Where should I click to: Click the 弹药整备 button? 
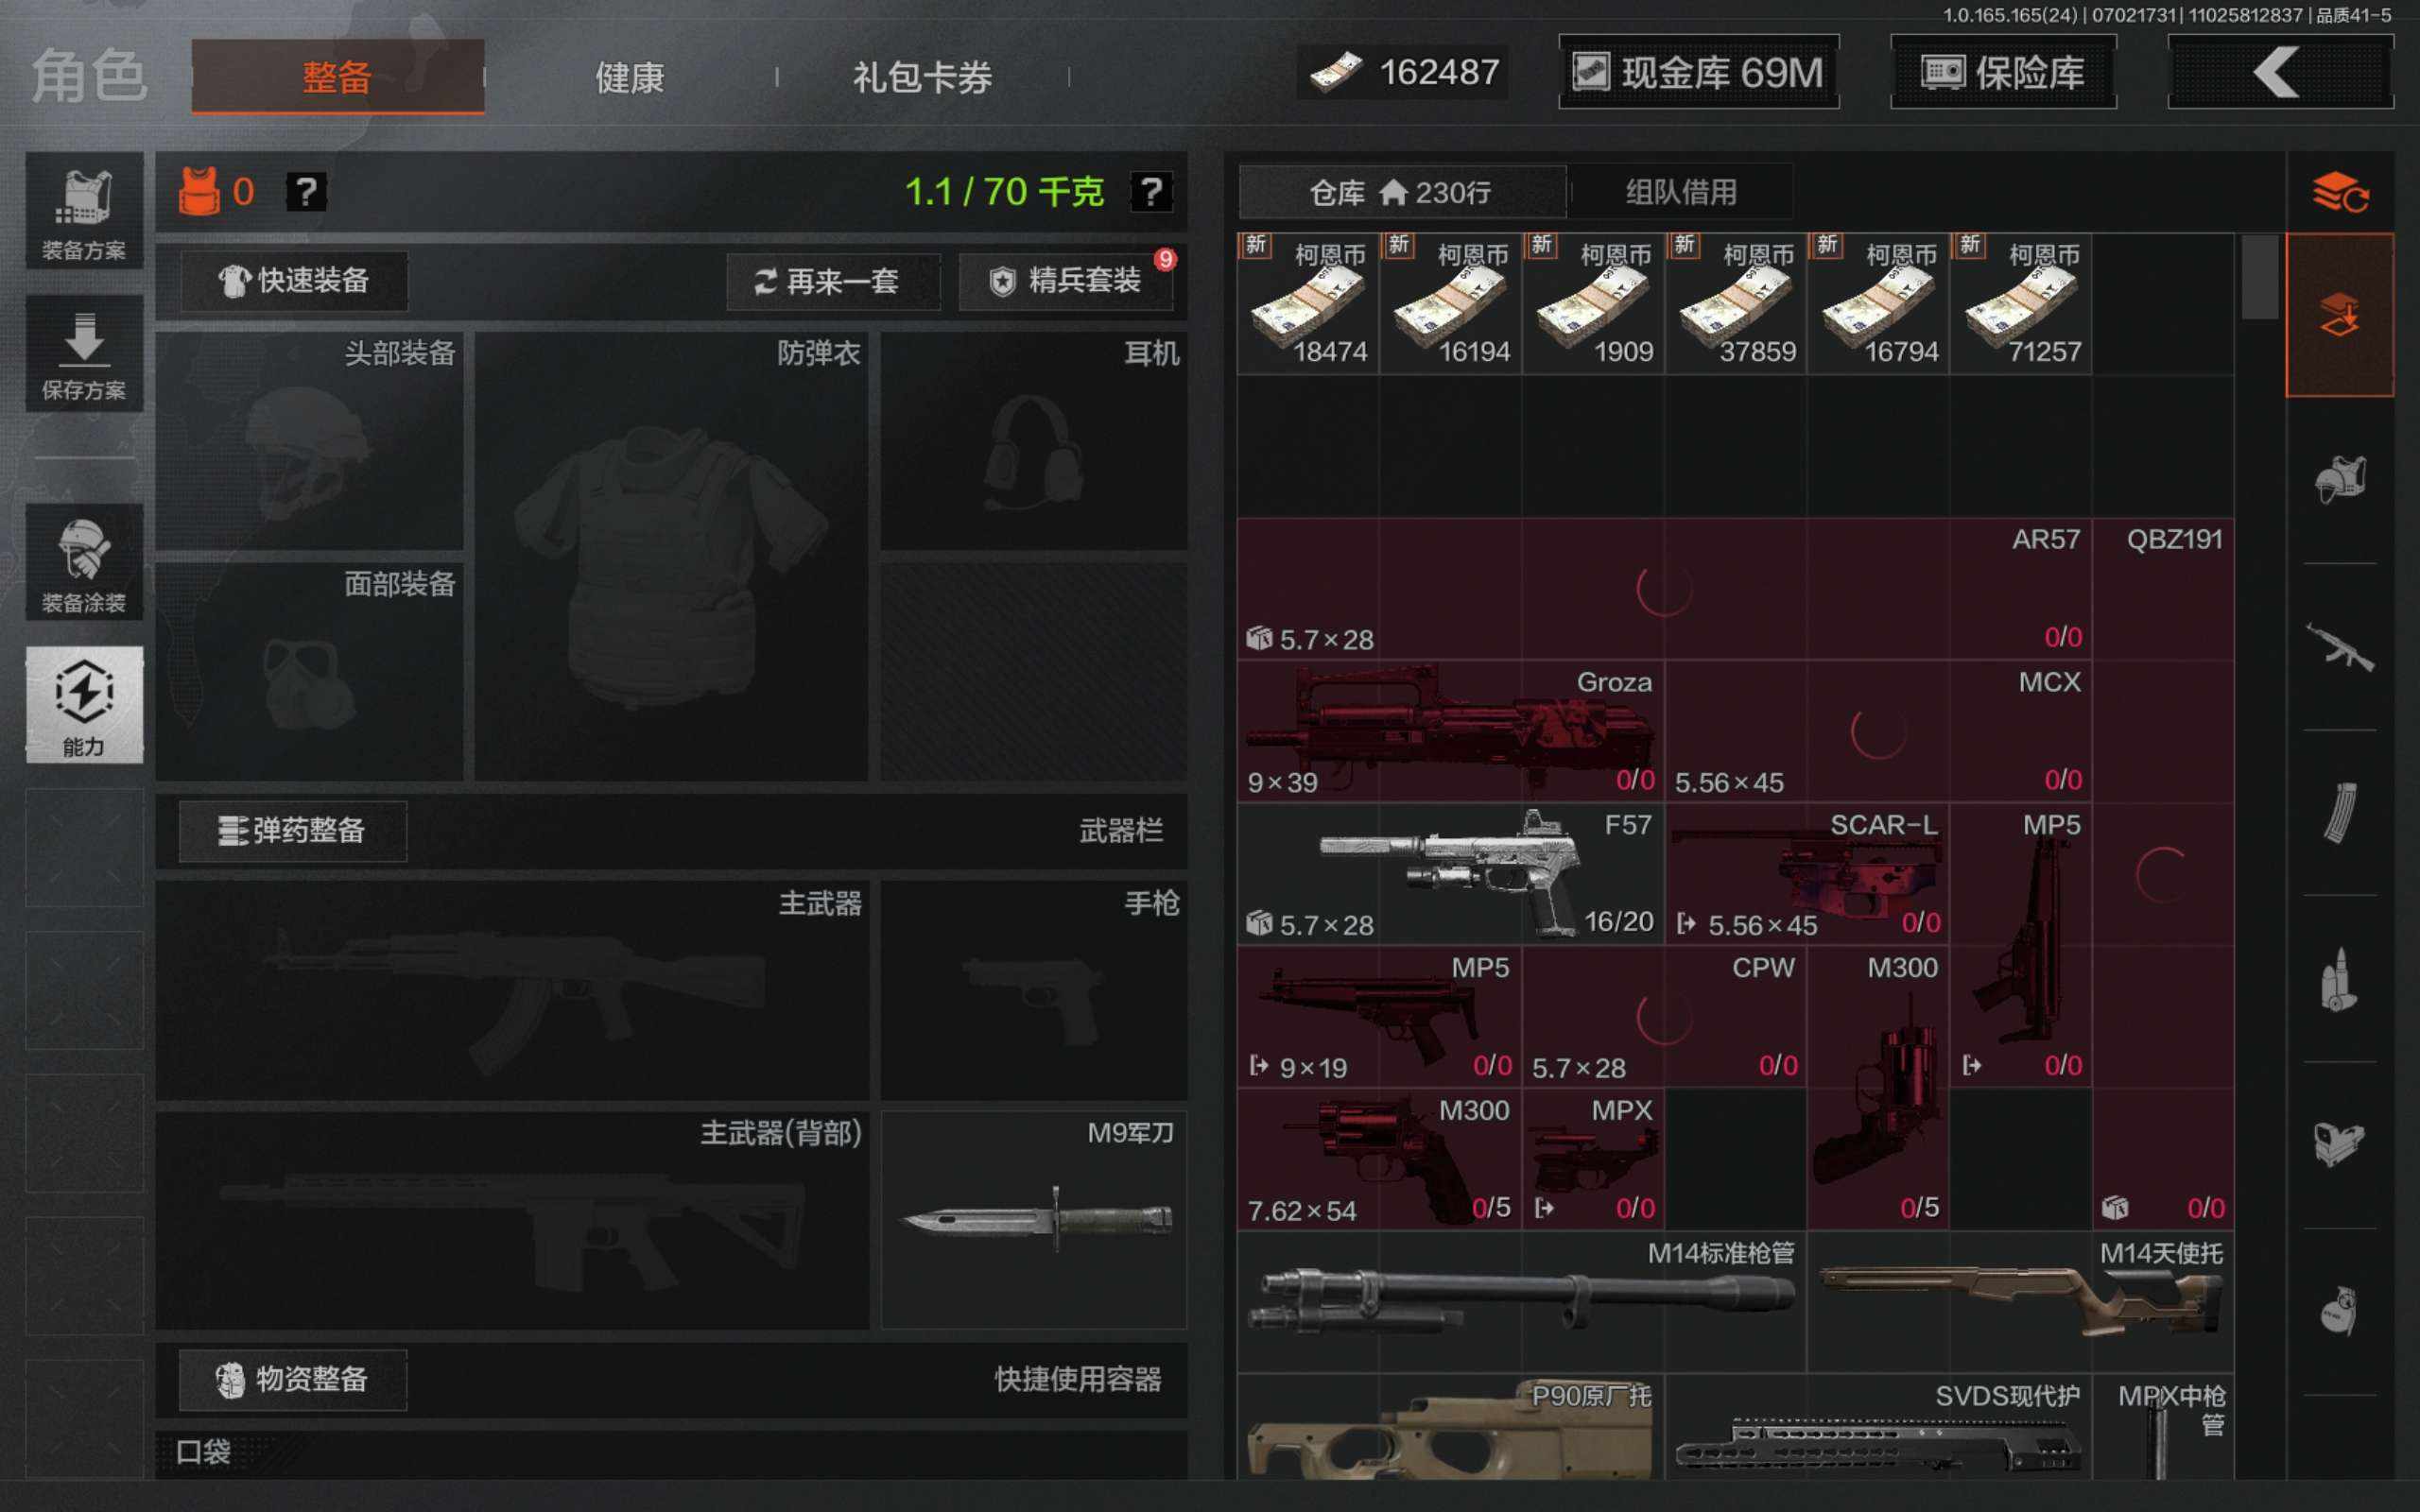point(293,831)
